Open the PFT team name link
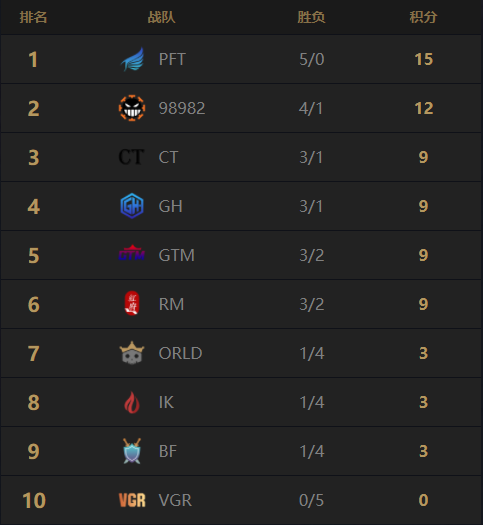The width and height of the screenshot is (483, 525). 172,59
